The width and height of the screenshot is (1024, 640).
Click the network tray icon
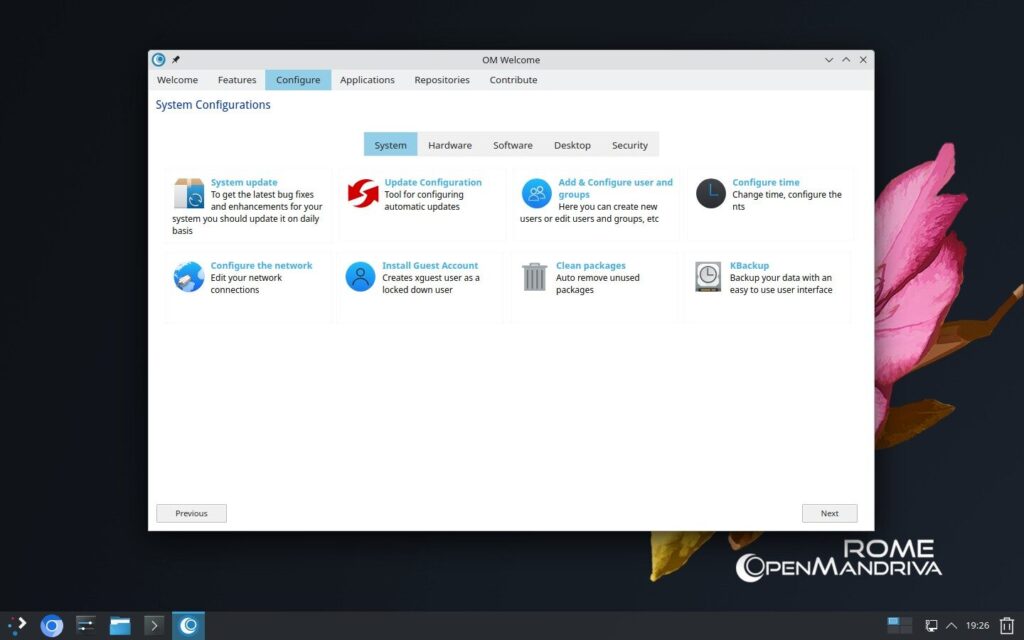point(931,626)
